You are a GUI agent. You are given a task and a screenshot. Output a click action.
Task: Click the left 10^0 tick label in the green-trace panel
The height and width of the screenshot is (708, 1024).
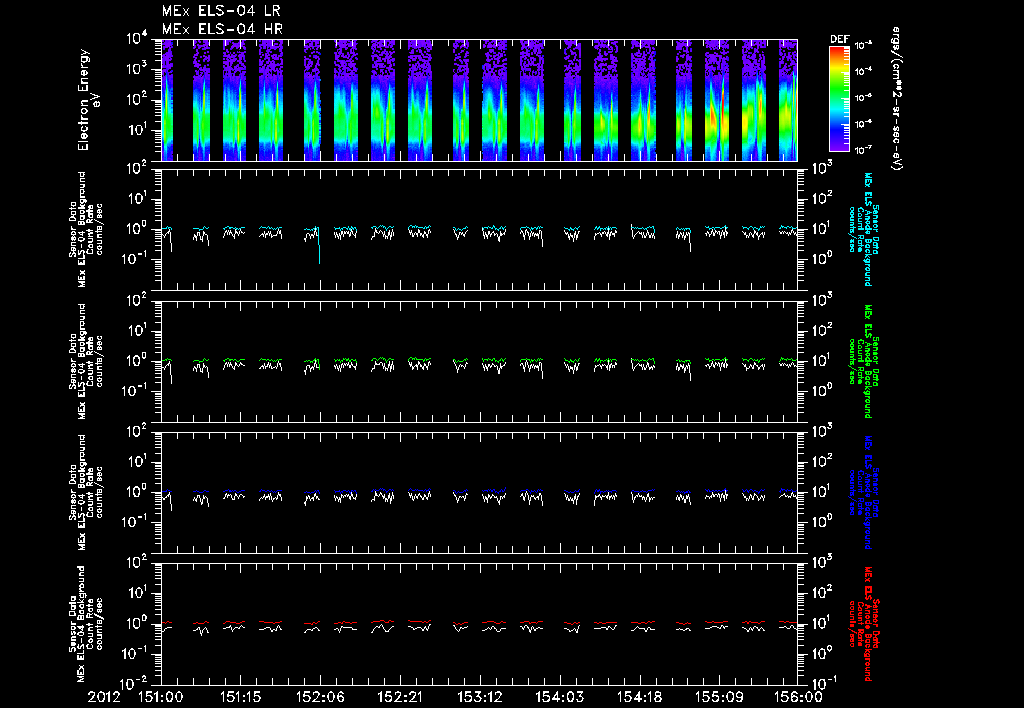coord(138,360)
